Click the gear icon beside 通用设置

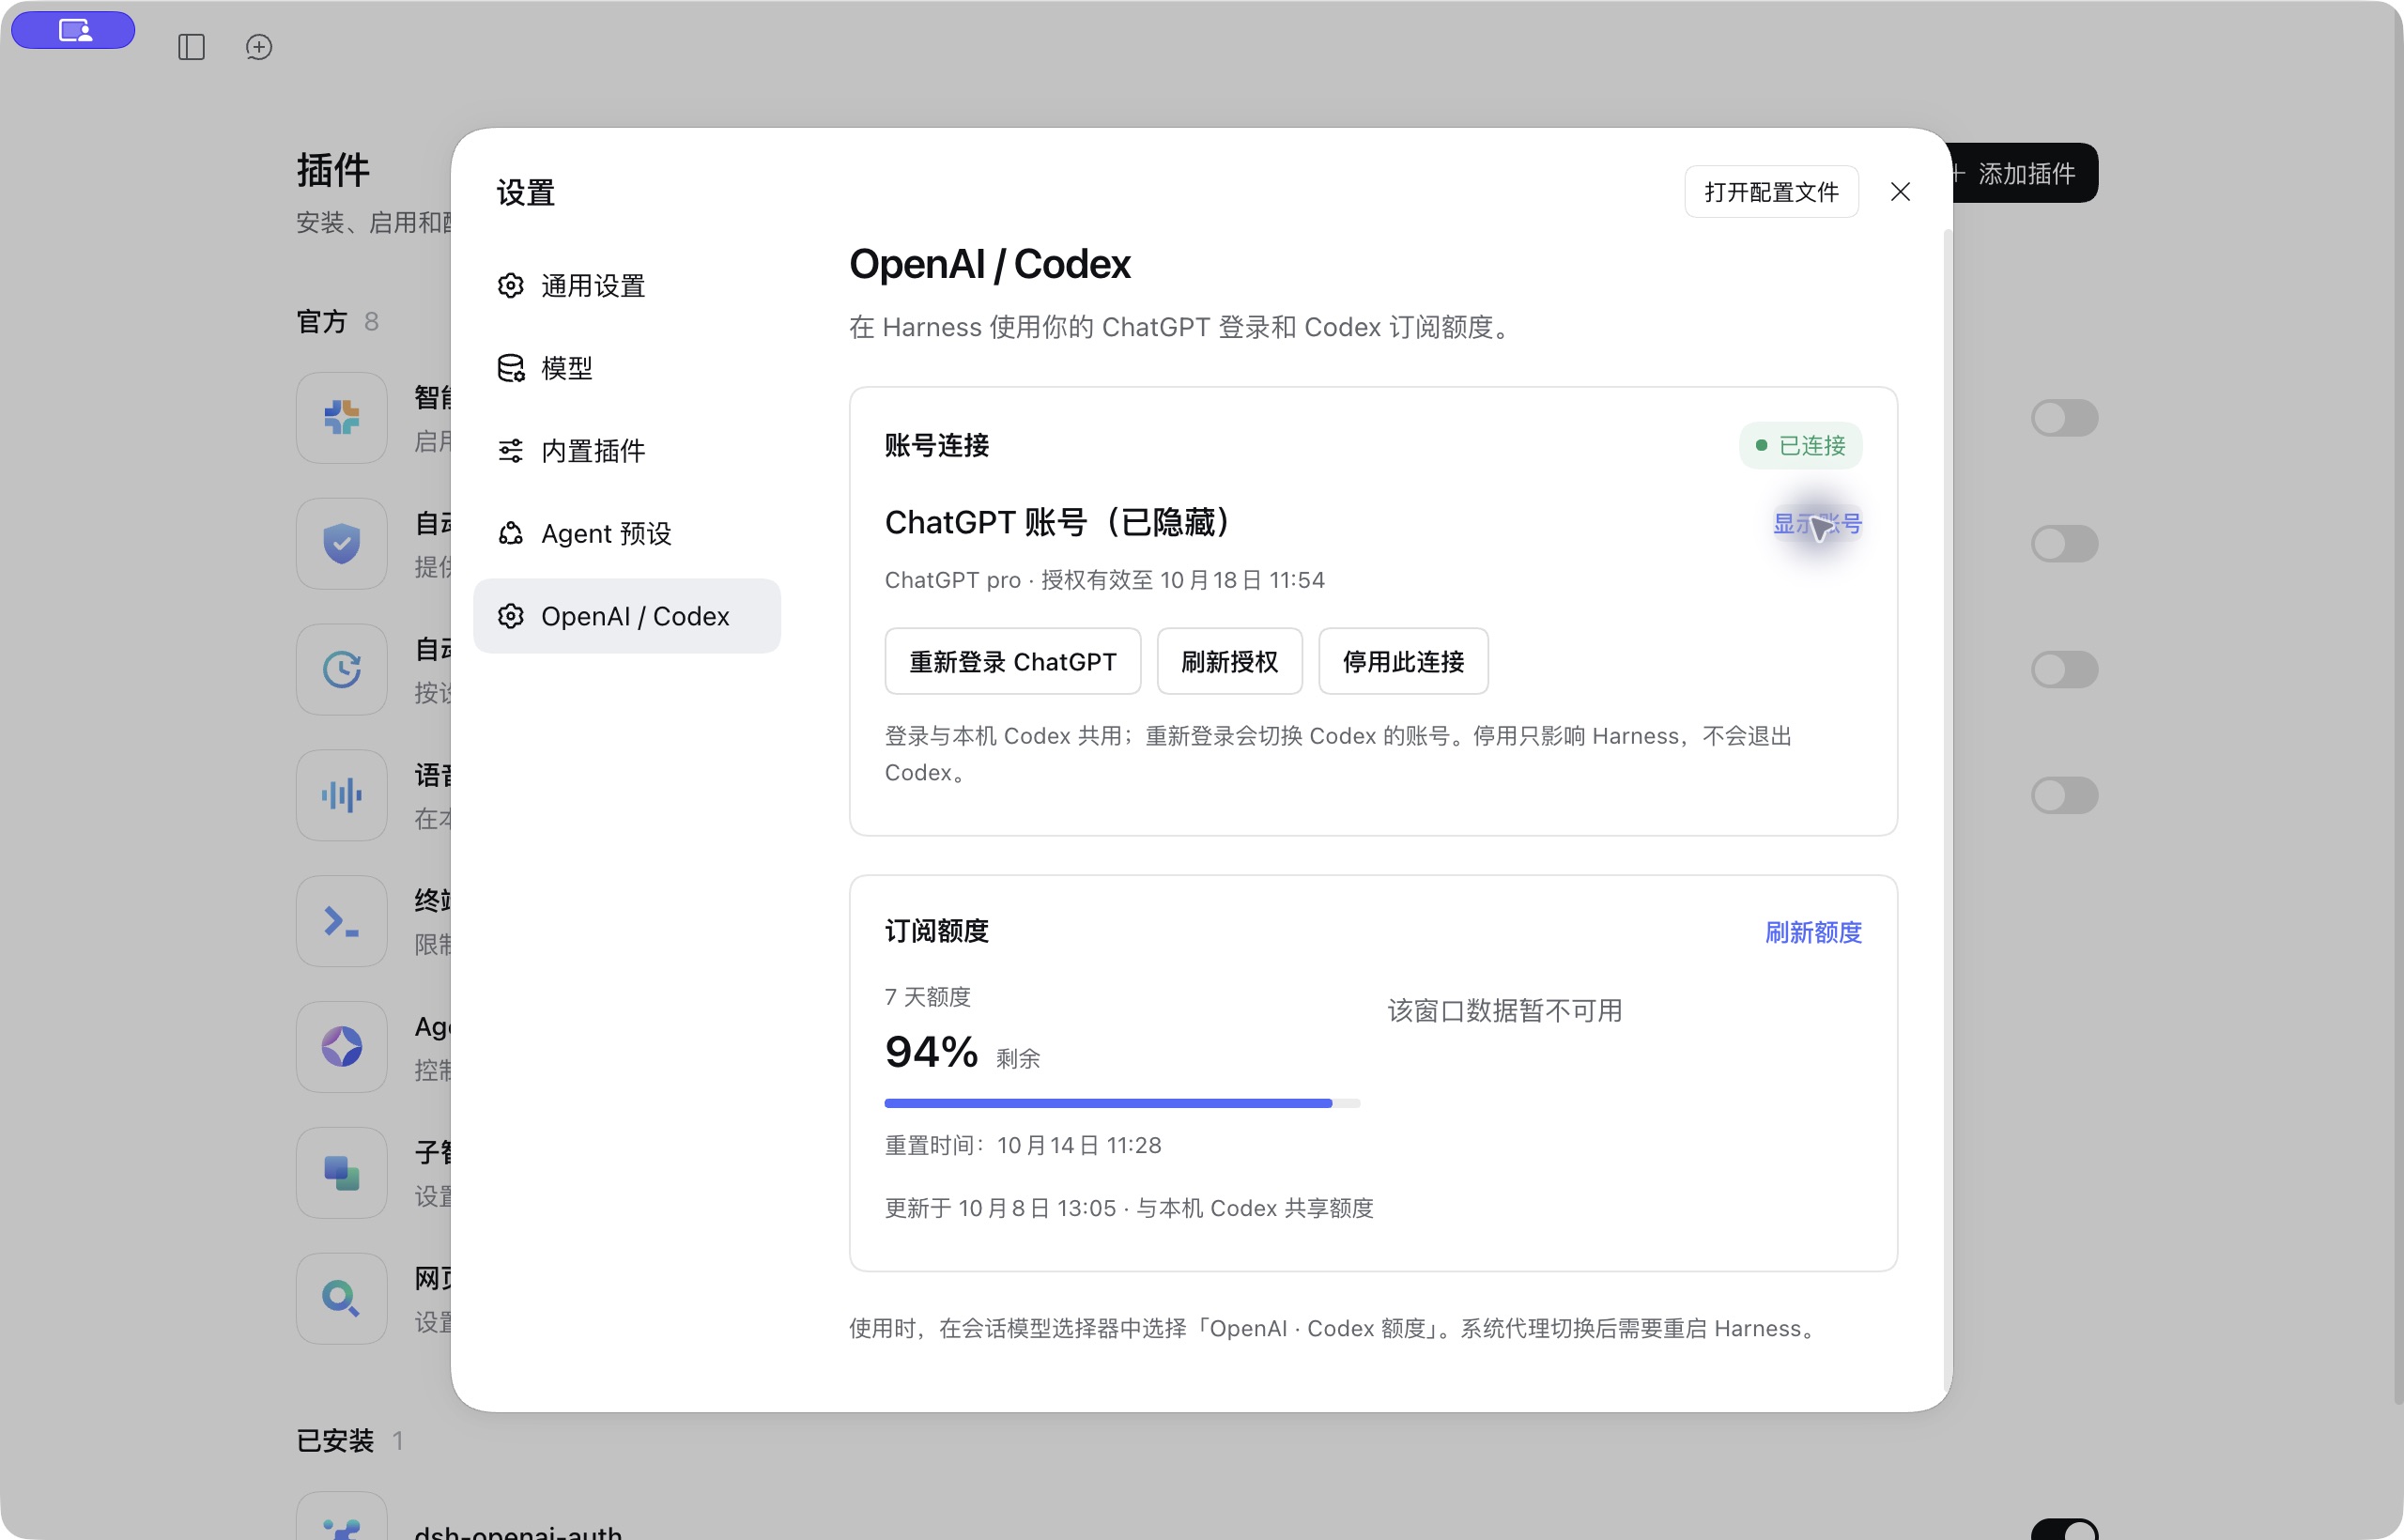tap(511, 286)
